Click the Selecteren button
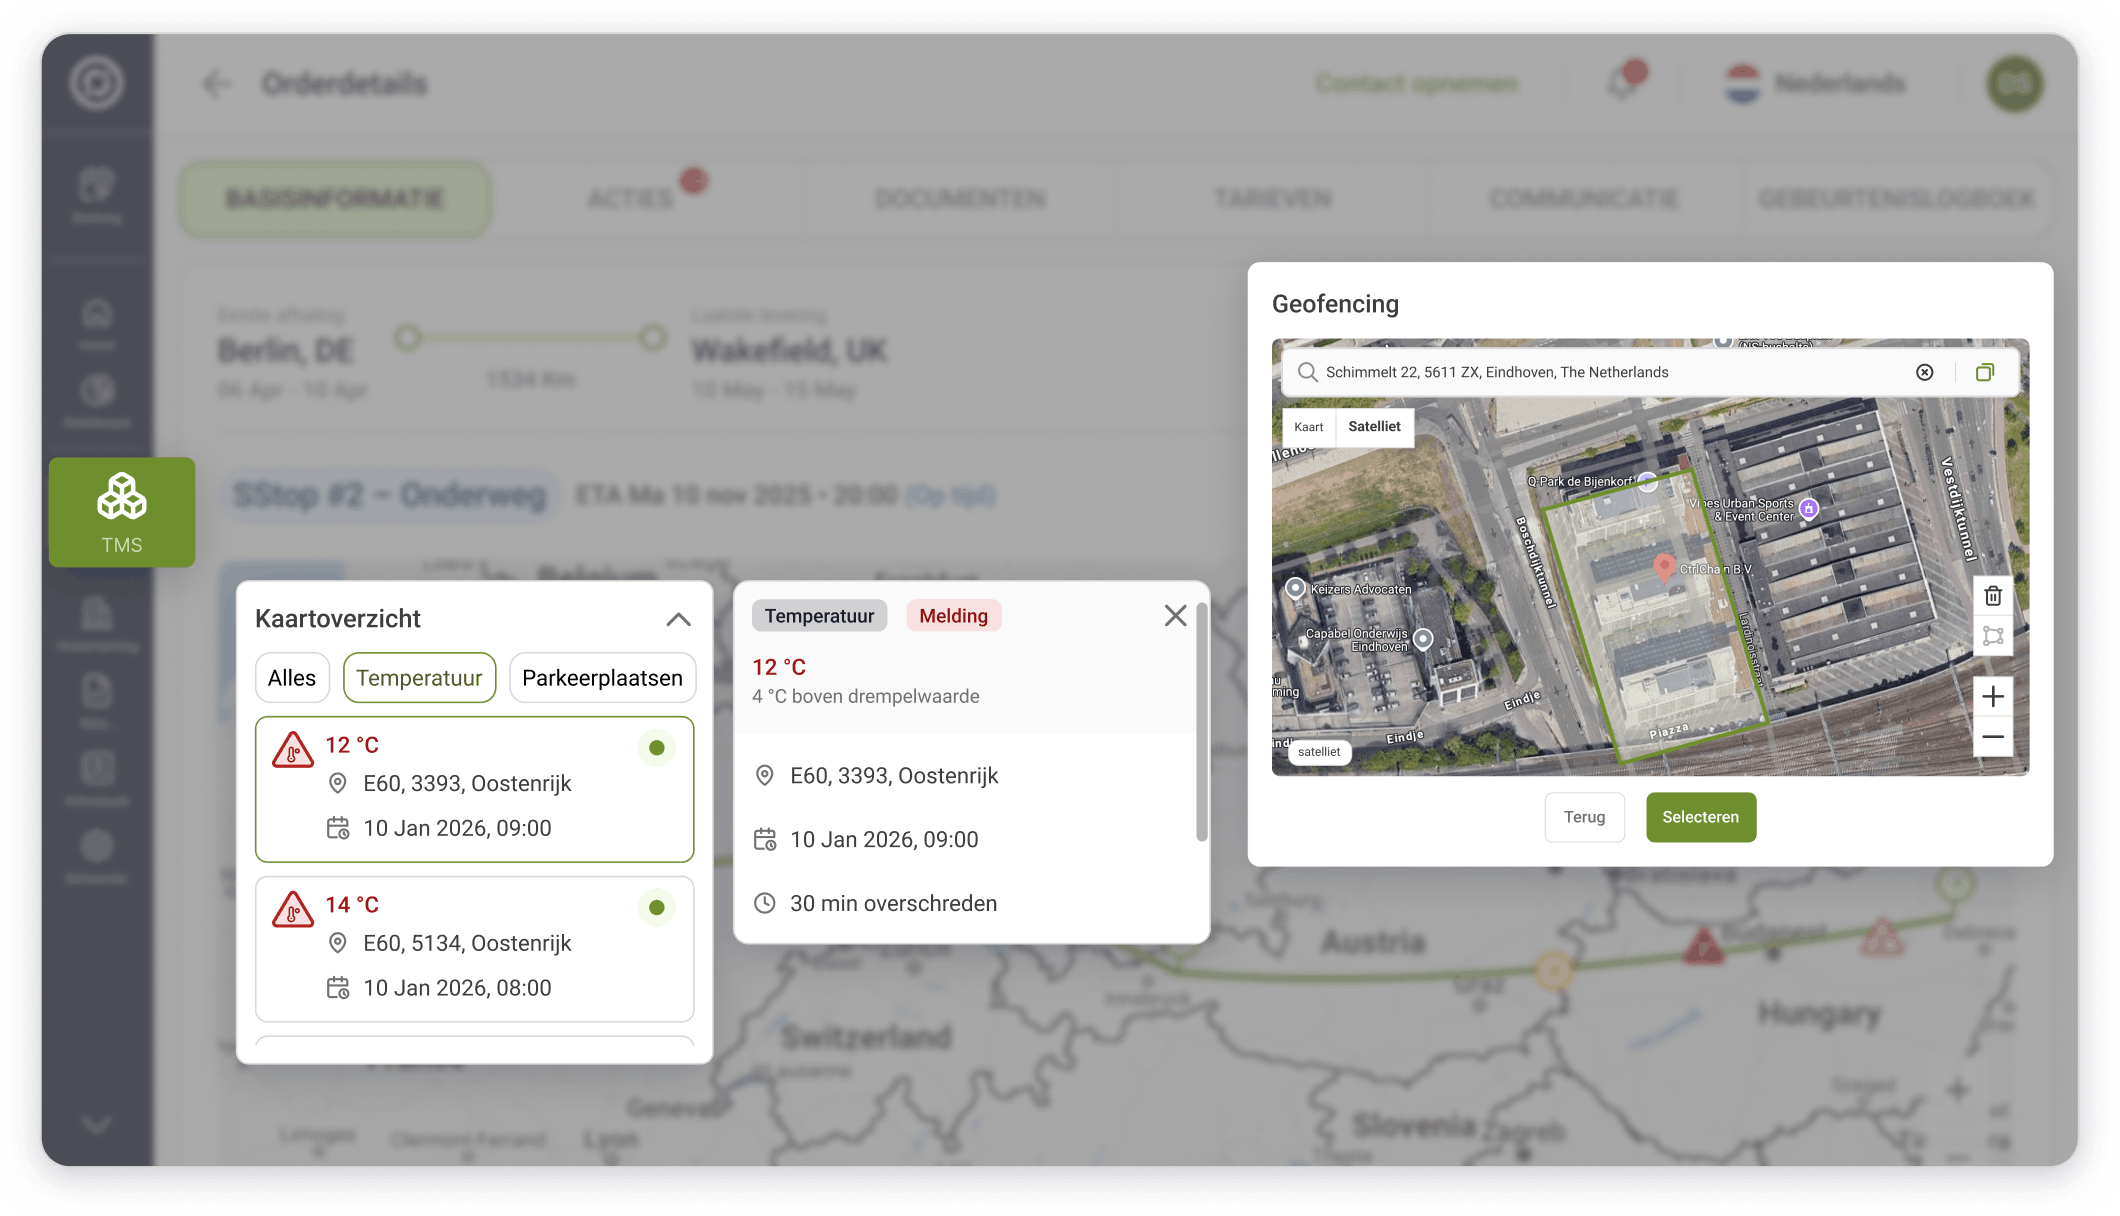 click(1700, 817)
